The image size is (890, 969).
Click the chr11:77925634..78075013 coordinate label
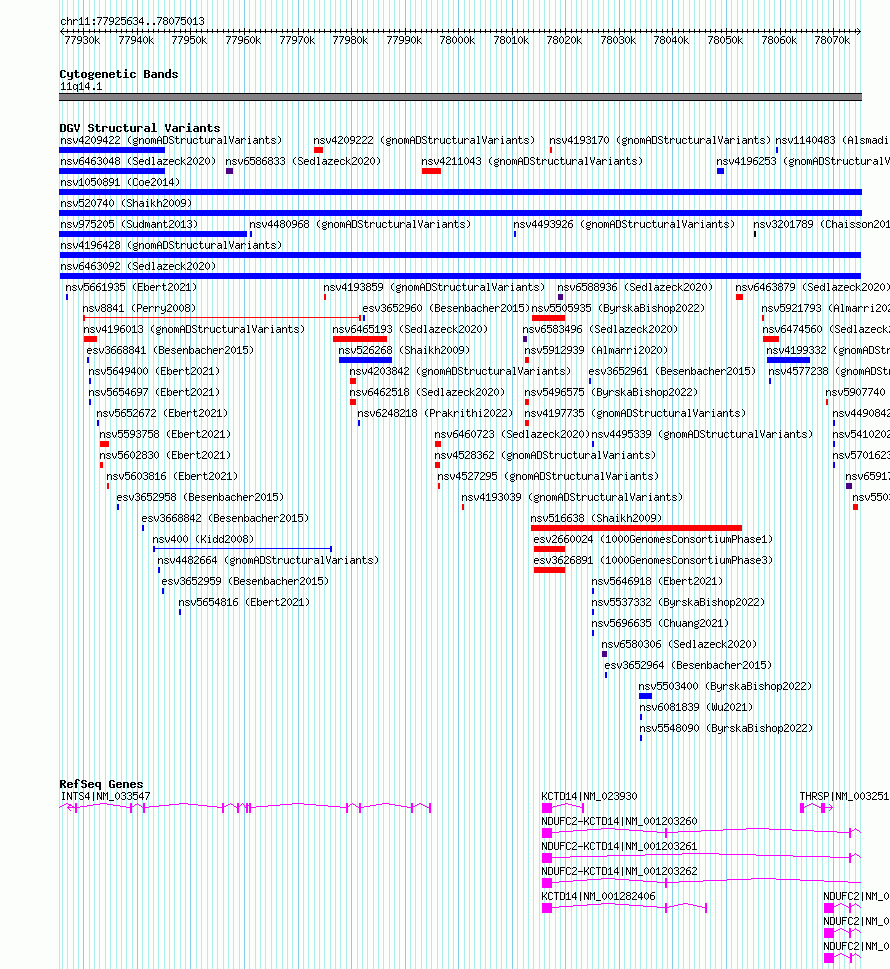tap(132, 21)
